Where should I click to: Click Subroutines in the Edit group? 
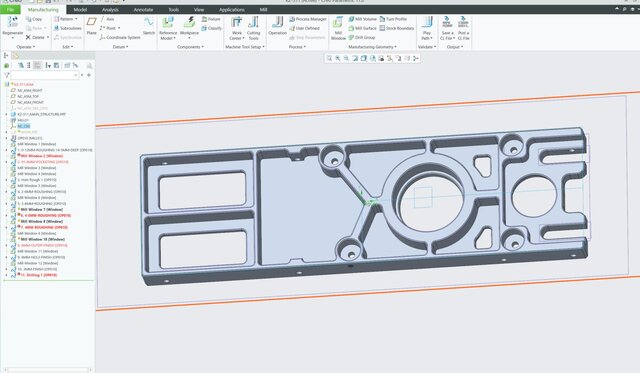coord(68,28)
